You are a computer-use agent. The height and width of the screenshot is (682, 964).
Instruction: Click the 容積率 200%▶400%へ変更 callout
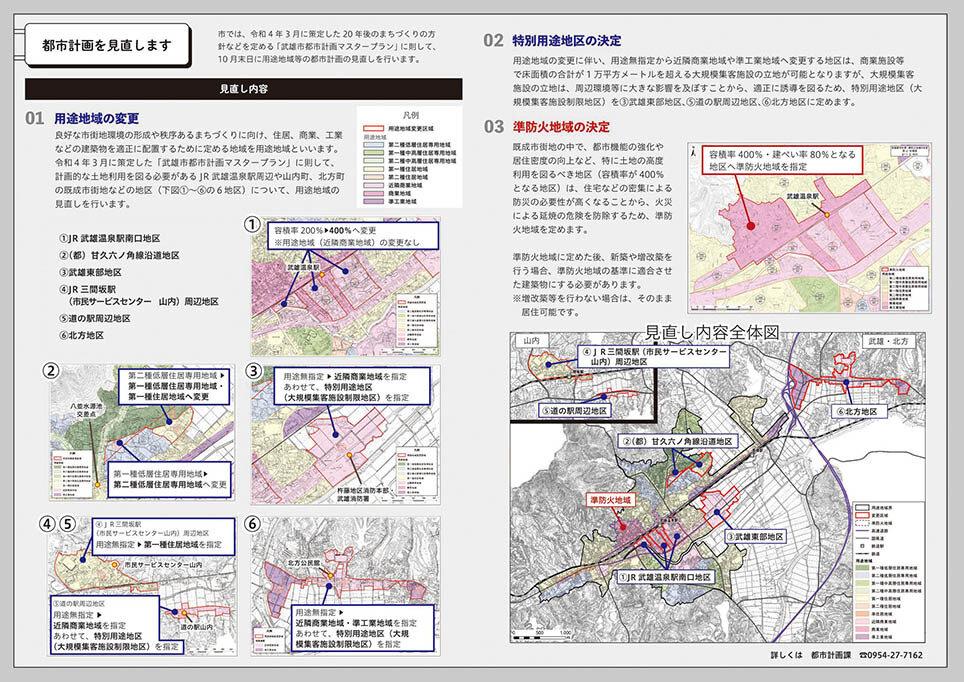[x=354, y=236]
